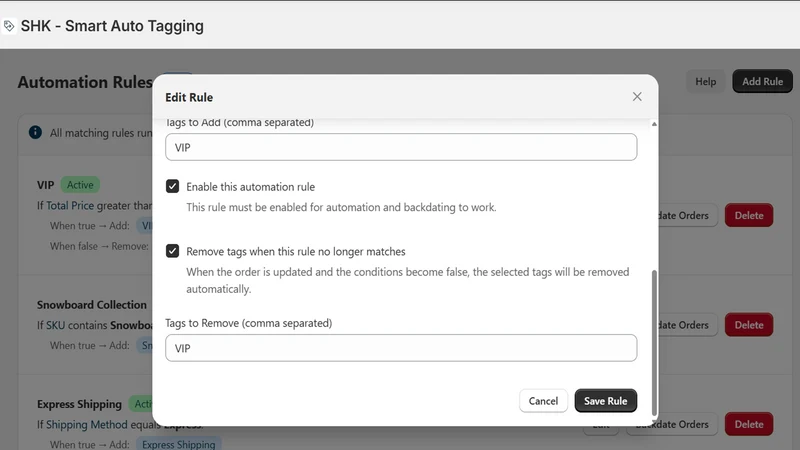Click the Active badge beside VIP
The image size is (800, 450).
pyautogui.click(x=80, y=185)
